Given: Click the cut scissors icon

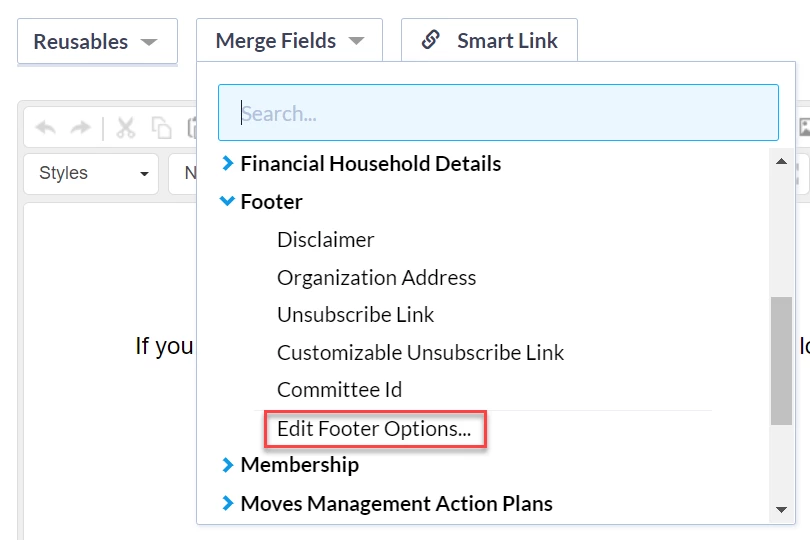Looking at the screenshot, I should tap(126, 127).
